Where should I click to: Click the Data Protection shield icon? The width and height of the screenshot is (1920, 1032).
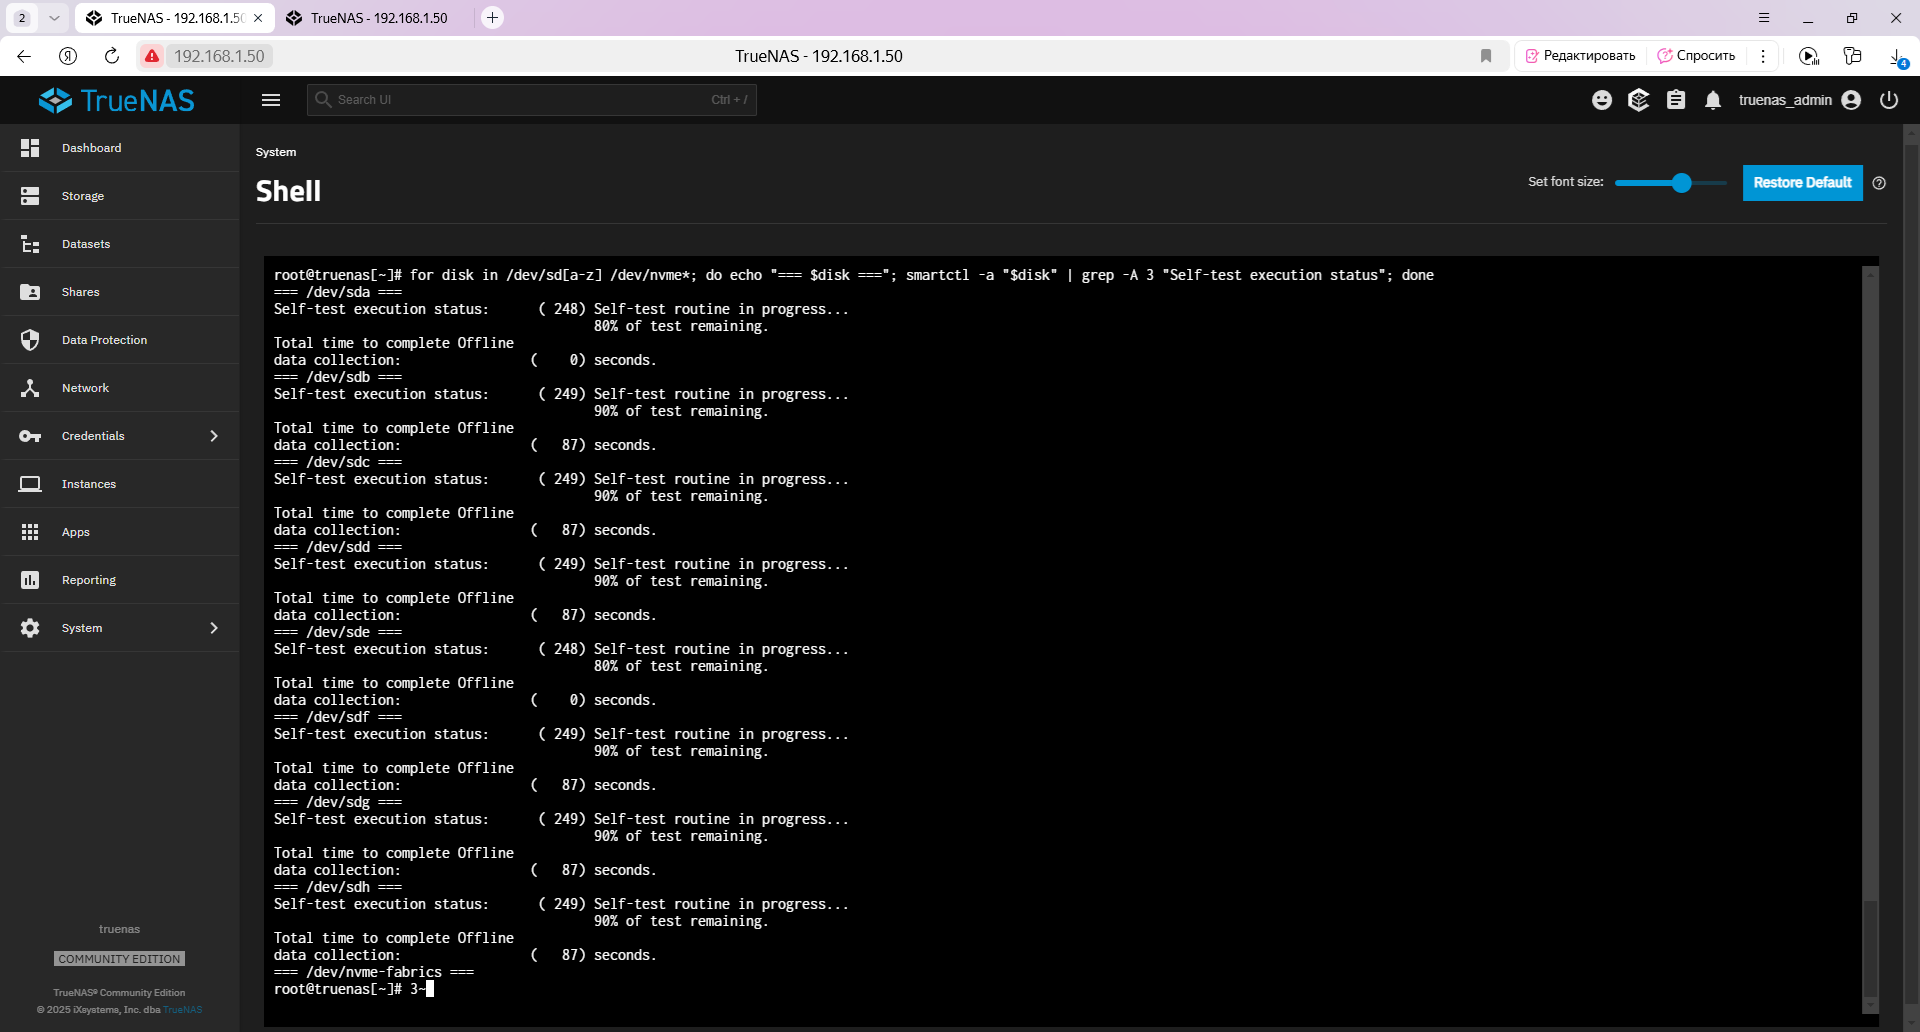point(30,340)
